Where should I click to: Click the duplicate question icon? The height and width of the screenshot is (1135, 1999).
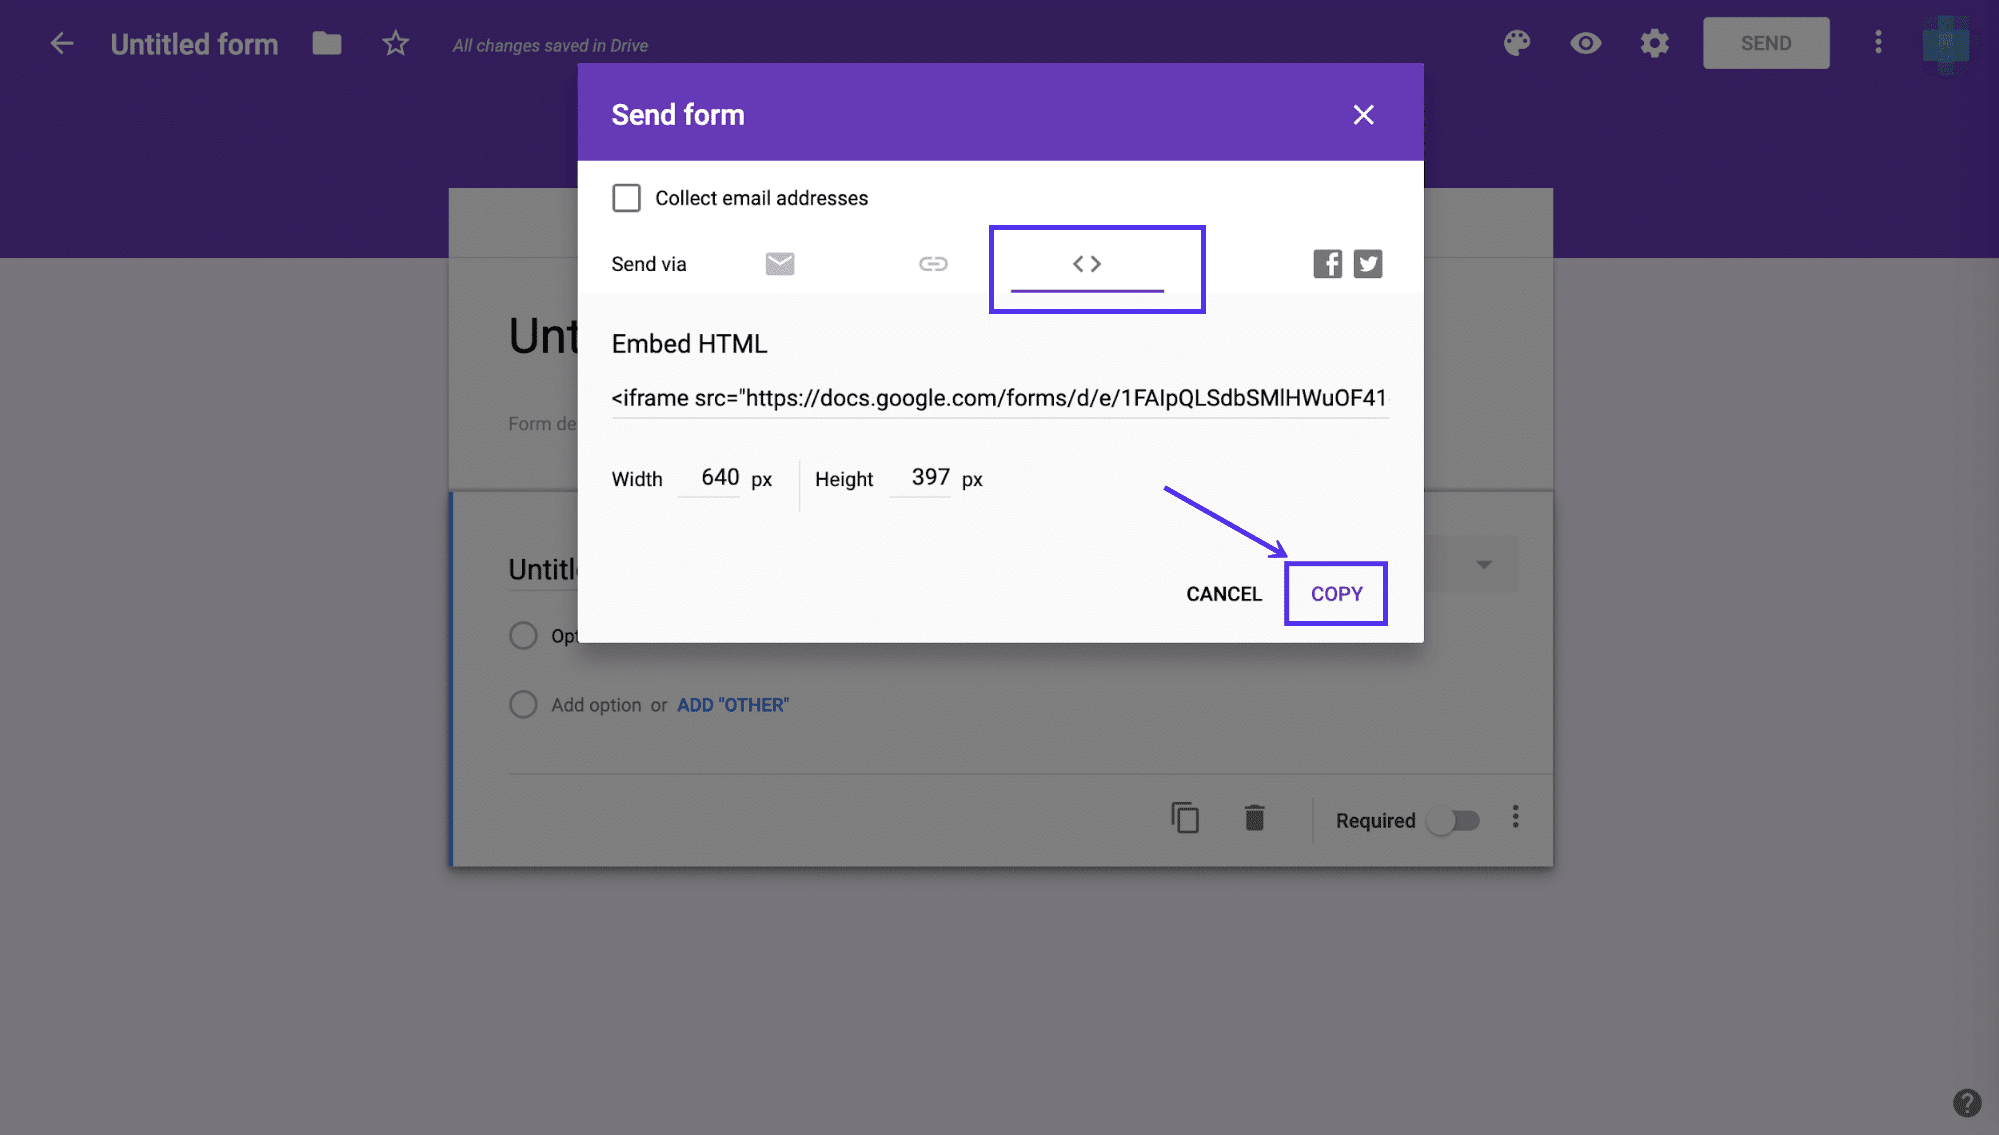pyautogui.click(x=1183, y=818)
